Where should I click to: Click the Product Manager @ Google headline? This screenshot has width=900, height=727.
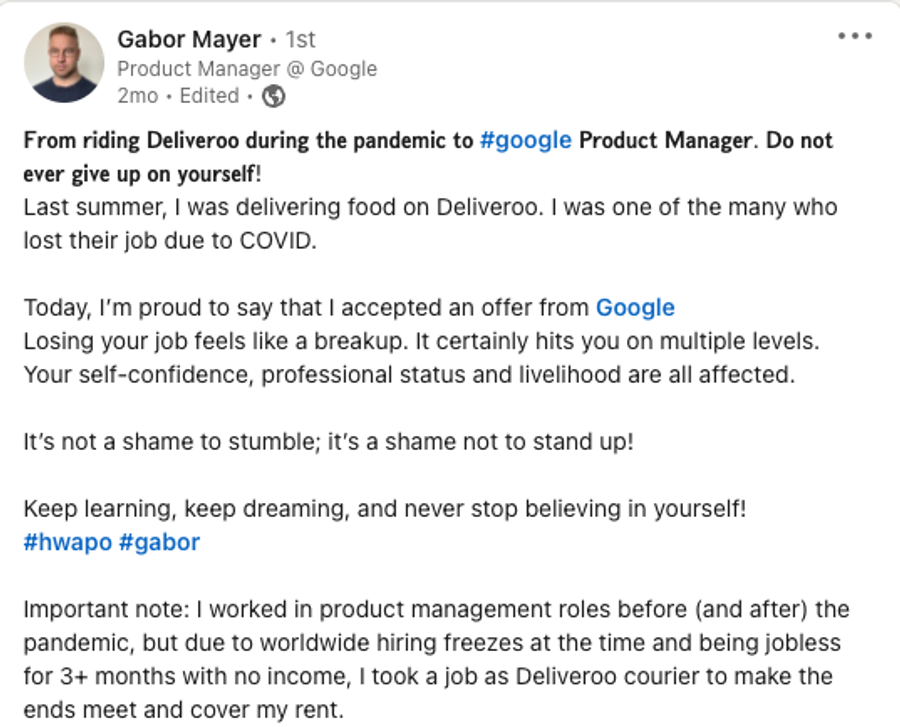[246, 68]
